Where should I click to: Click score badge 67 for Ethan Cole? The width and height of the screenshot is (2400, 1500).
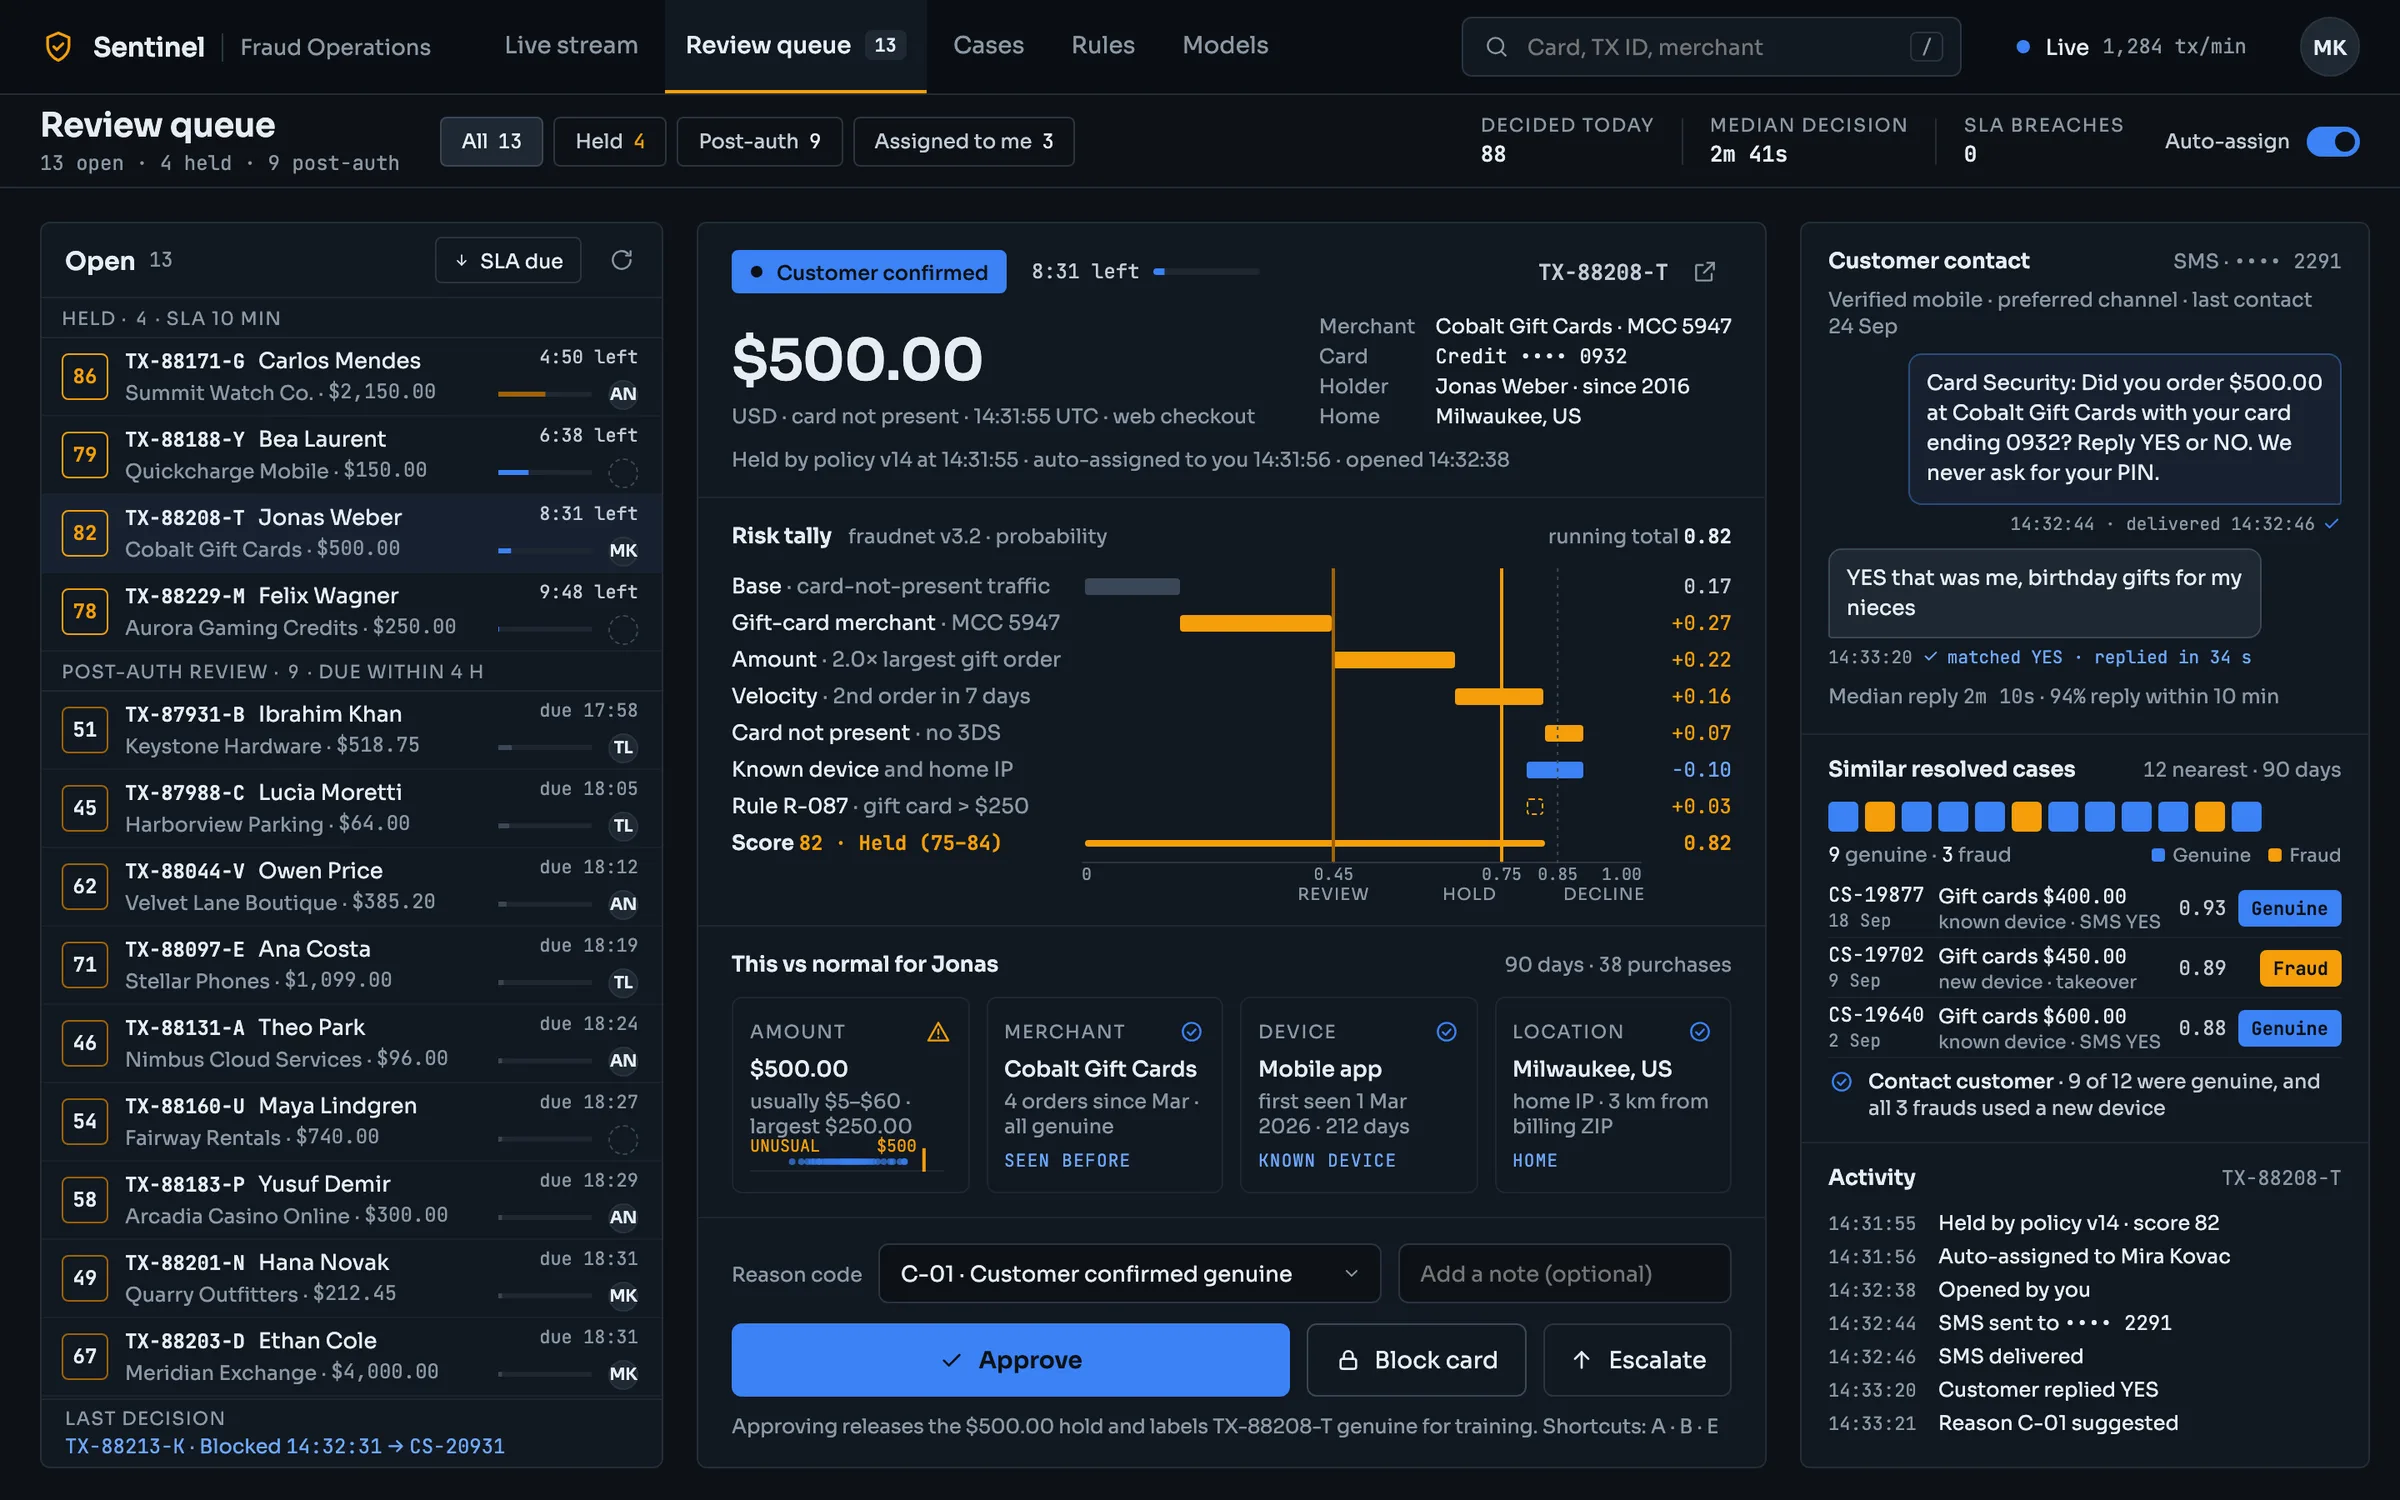(84, 1356)
